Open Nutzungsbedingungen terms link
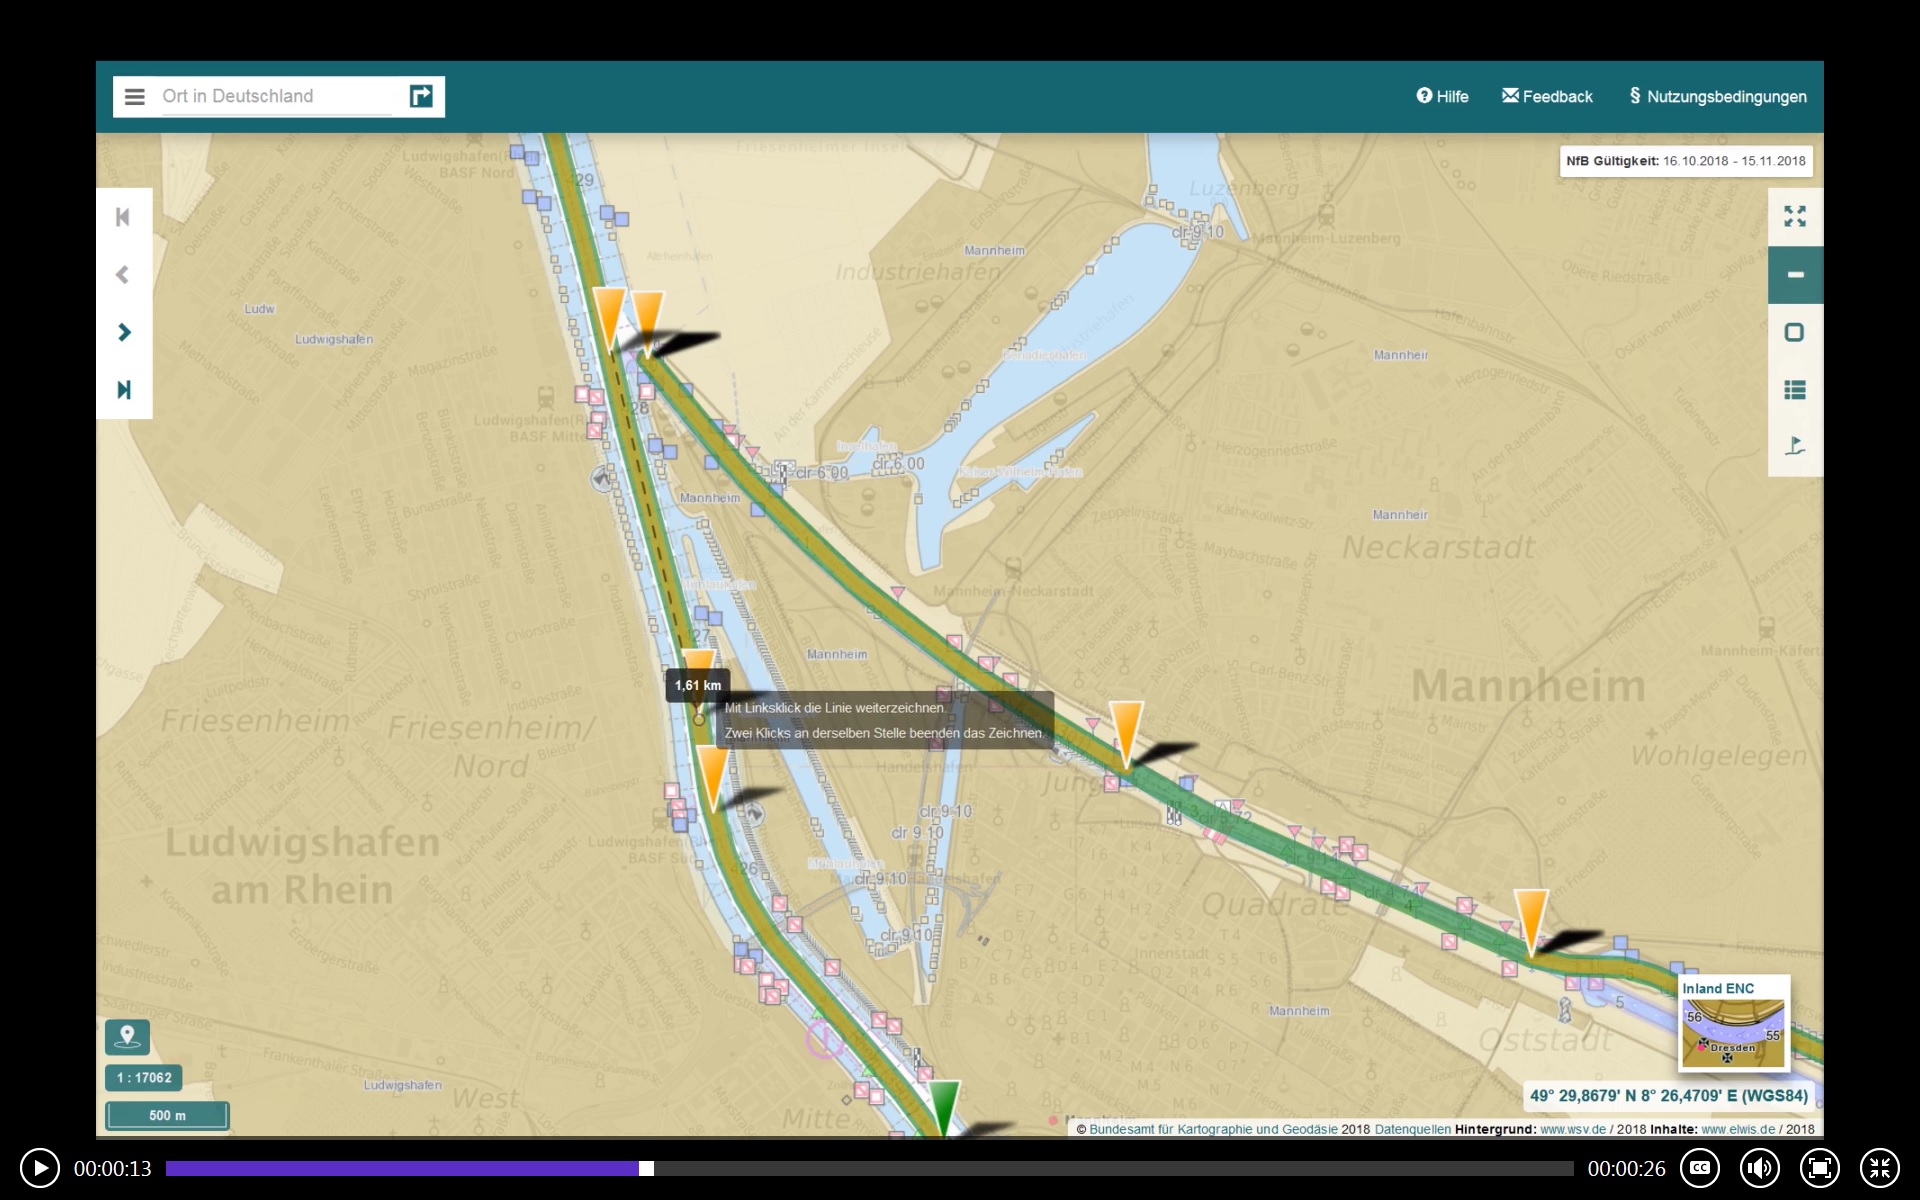The image size is (1920, 1200). point(1717,96)
